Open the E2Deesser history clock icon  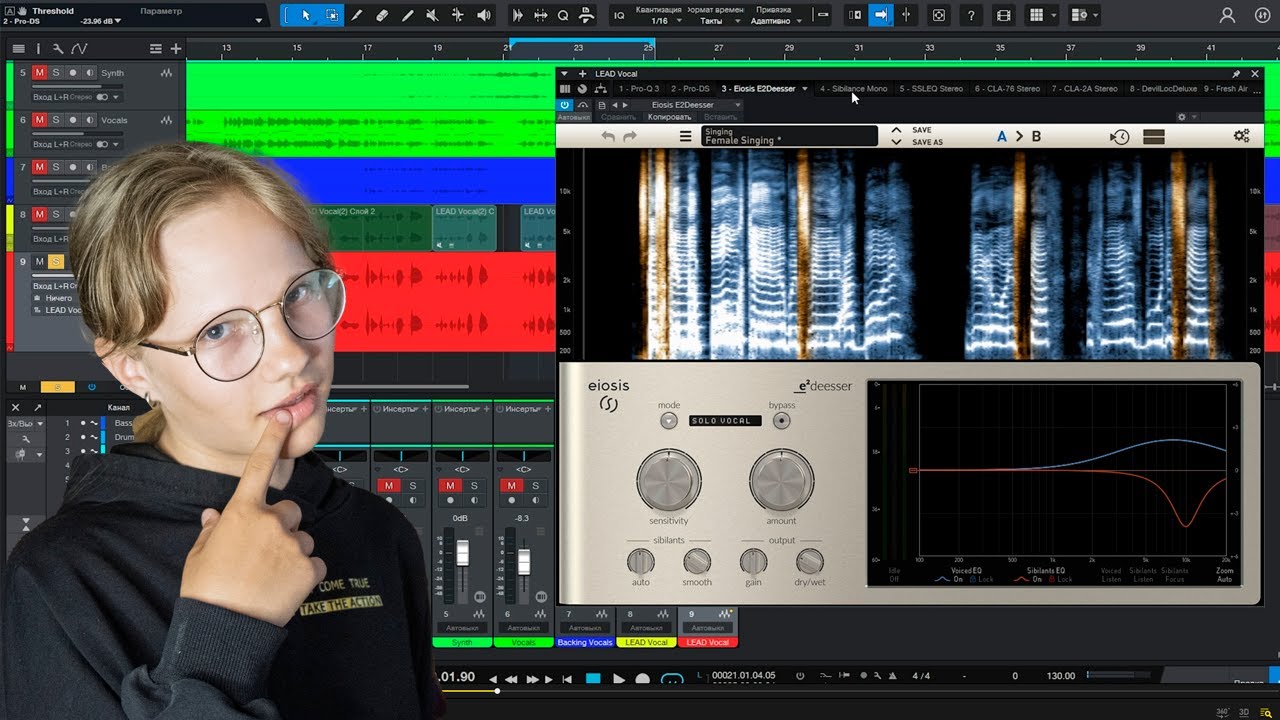click(1120, 137)
